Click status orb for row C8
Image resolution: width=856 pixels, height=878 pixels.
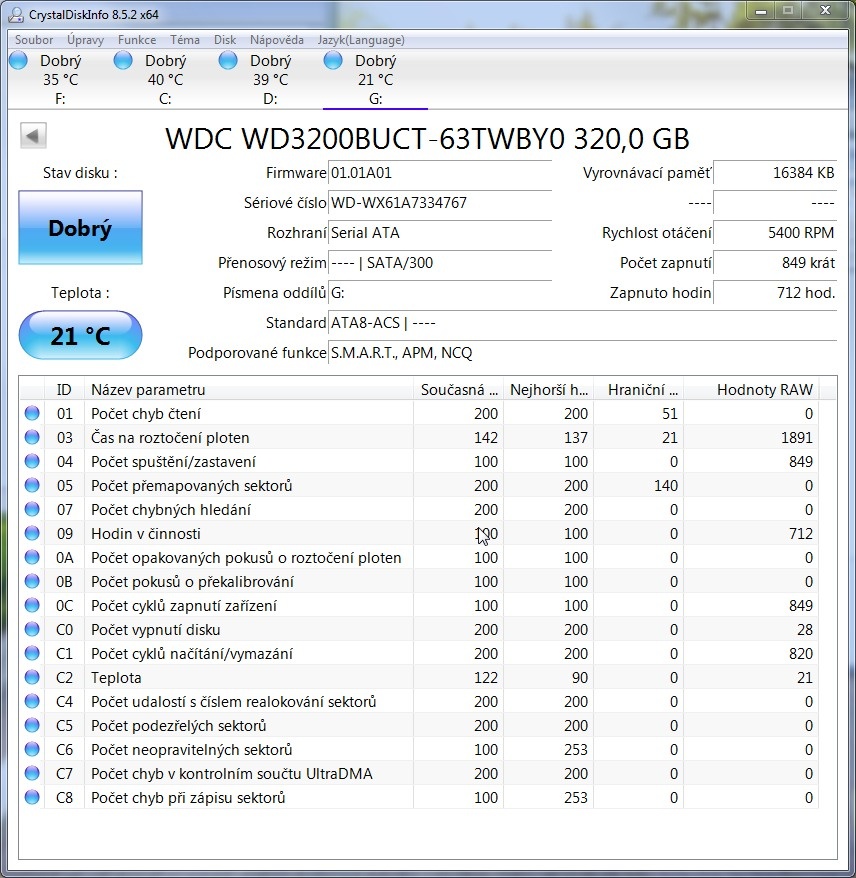[32, 797]
